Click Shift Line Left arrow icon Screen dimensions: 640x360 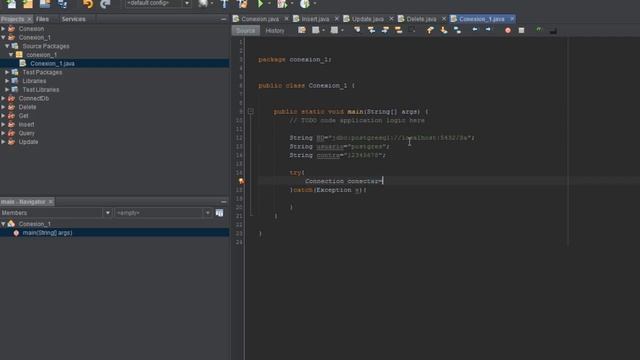click(475, 30)
